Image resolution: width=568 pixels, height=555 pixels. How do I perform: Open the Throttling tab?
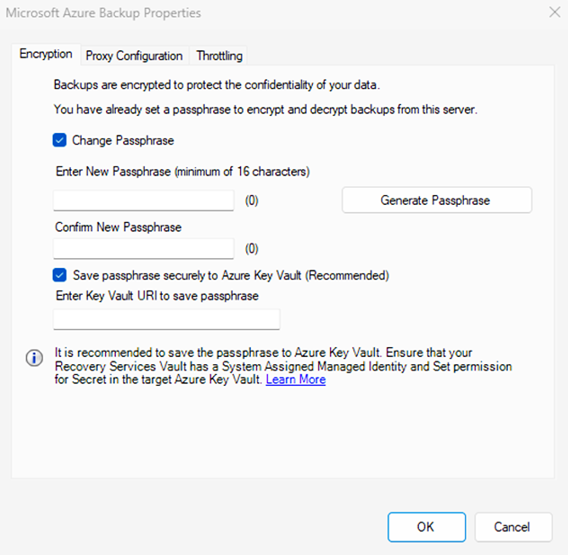pos(219,56)
